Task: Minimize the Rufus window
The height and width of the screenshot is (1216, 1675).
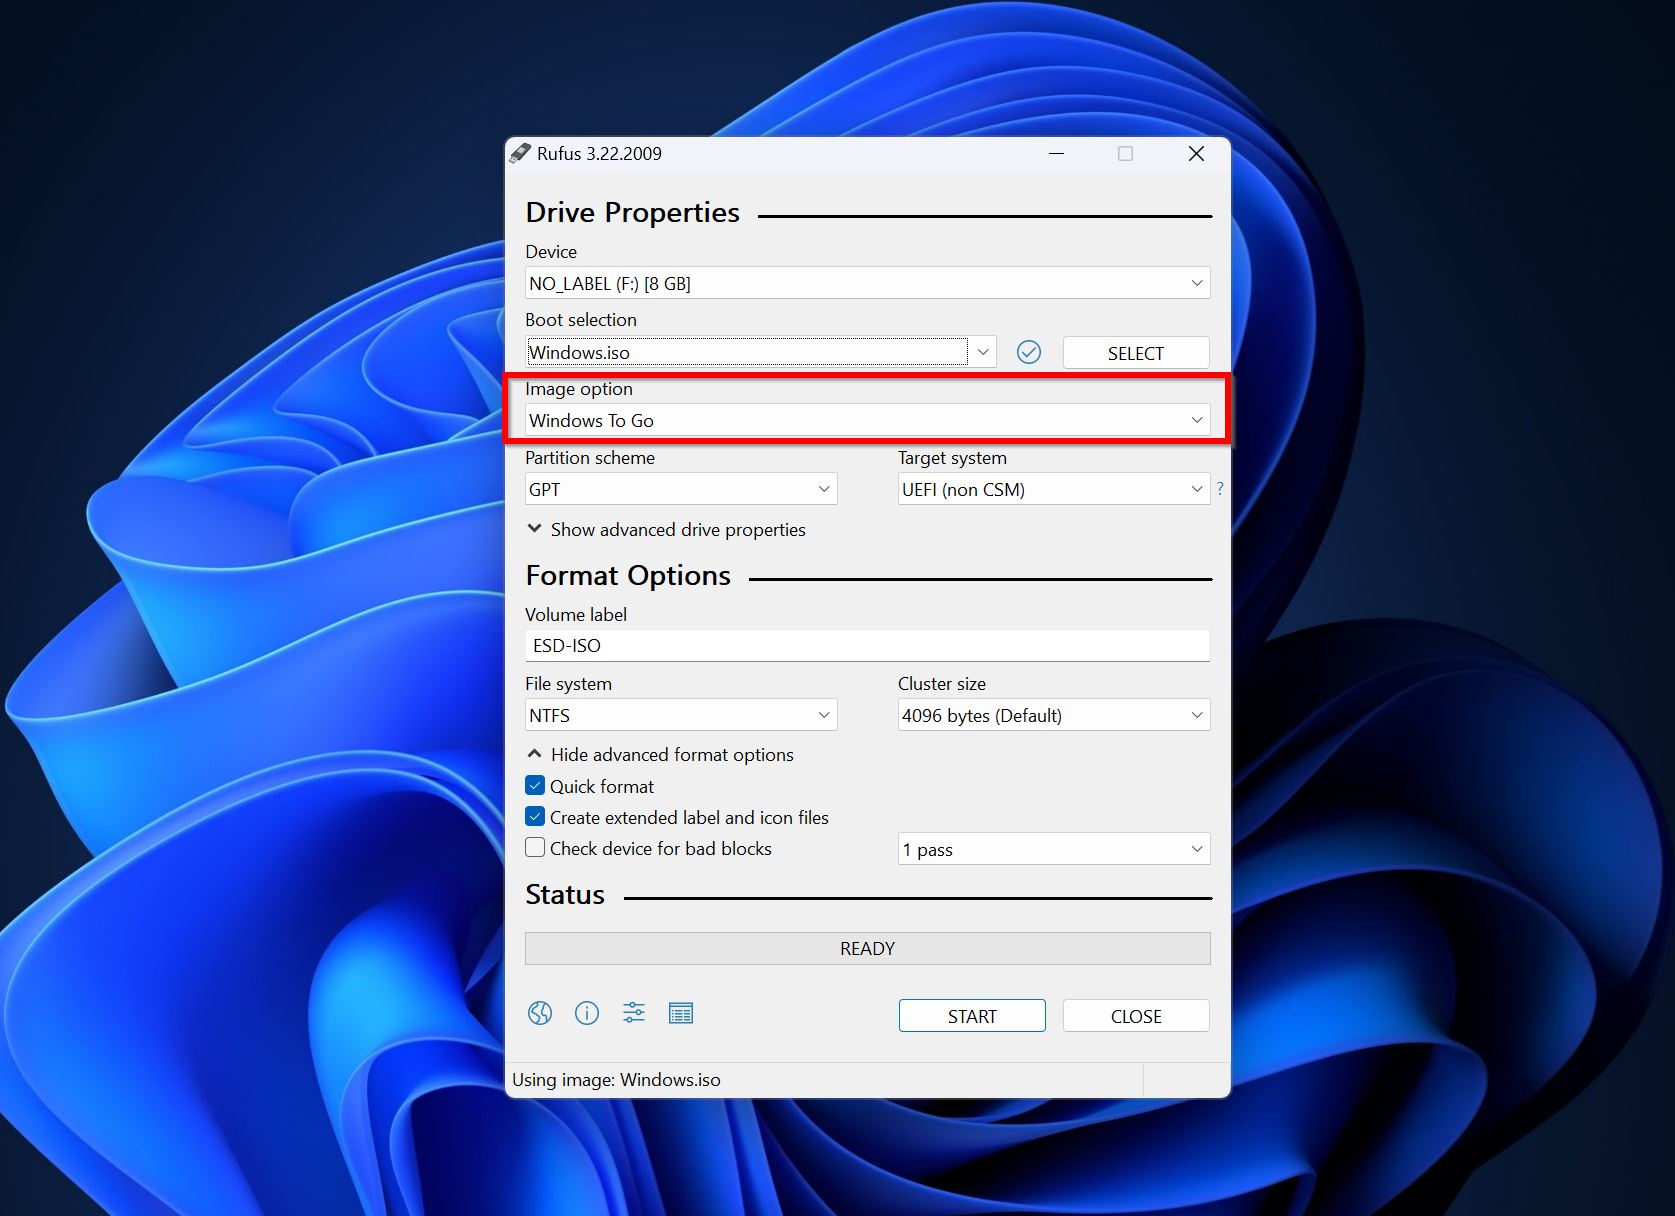Action: pyautogui.click(x=1056, y=153)
